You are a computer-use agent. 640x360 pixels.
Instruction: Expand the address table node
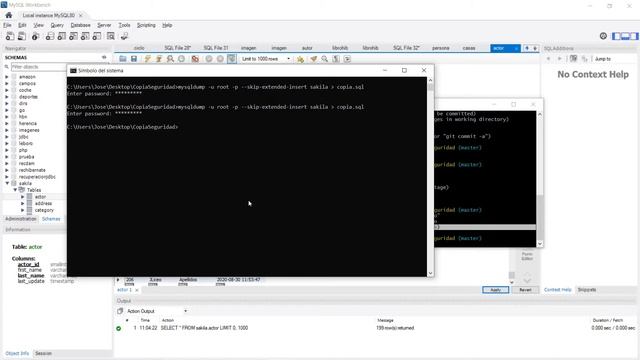coord(23,203)
